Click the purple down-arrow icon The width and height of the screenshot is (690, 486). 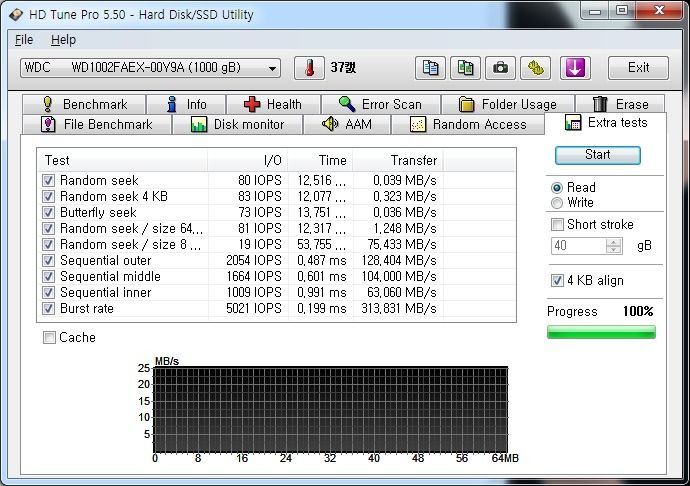tap(575, 68)
